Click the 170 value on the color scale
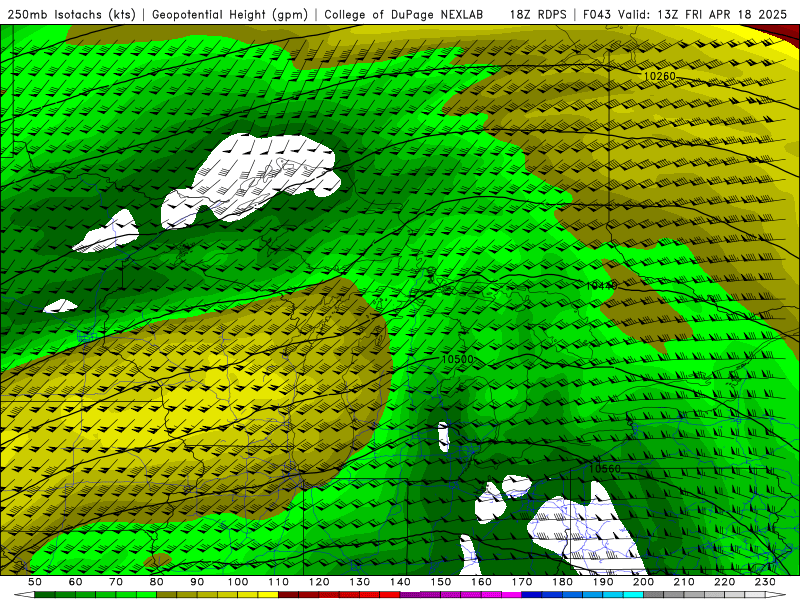Viewport: 800px width, 600px height. click(x=522, y=582)
